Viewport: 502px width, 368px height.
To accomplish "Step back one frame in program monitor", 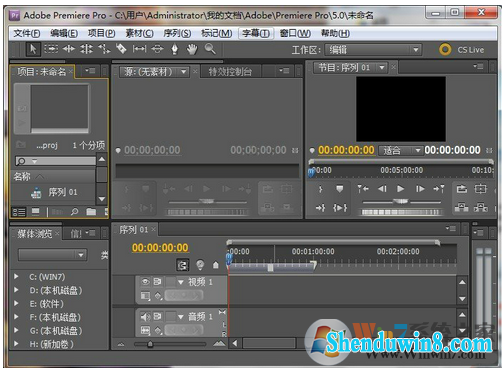I will point(382,189).
